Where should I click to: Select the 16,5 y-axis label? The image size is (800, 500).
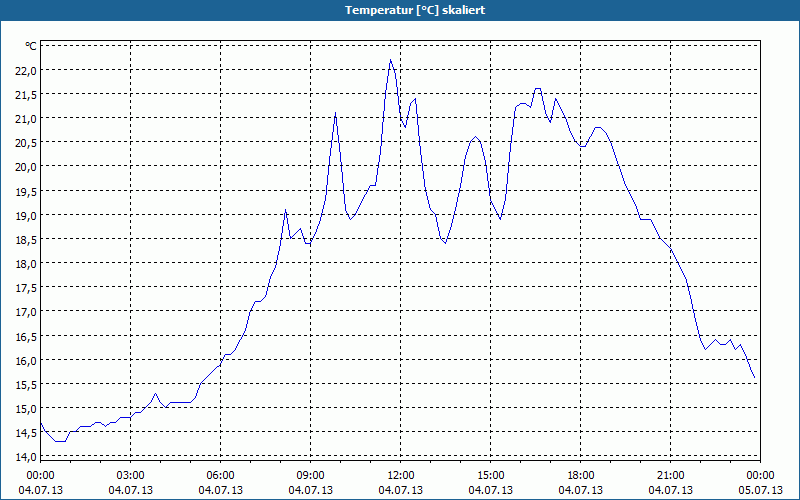point(26,336)
